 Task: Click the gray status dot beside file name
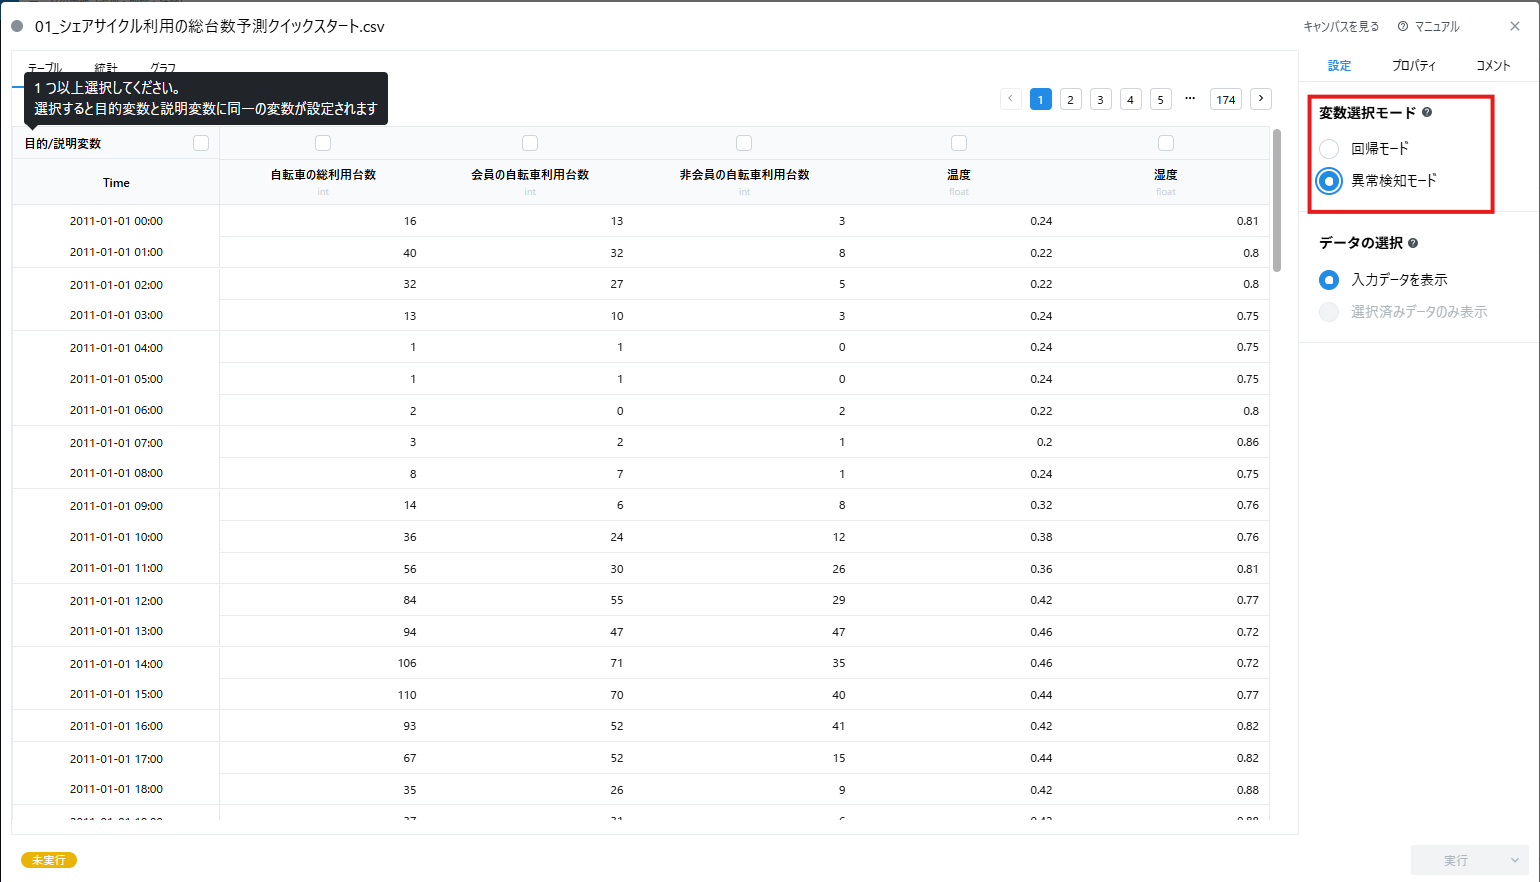pyautogui.click(x=17, y=26)
